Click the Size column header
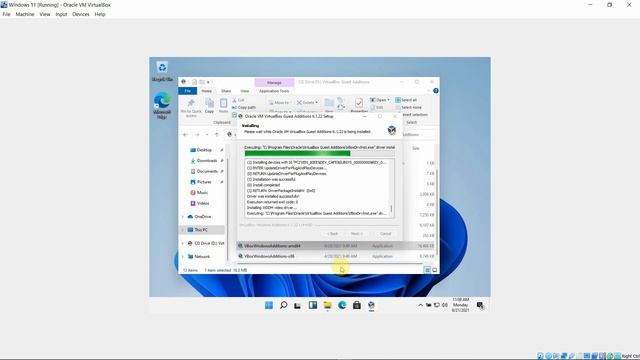This screenshot has height=360, width=640. point(416,149)
